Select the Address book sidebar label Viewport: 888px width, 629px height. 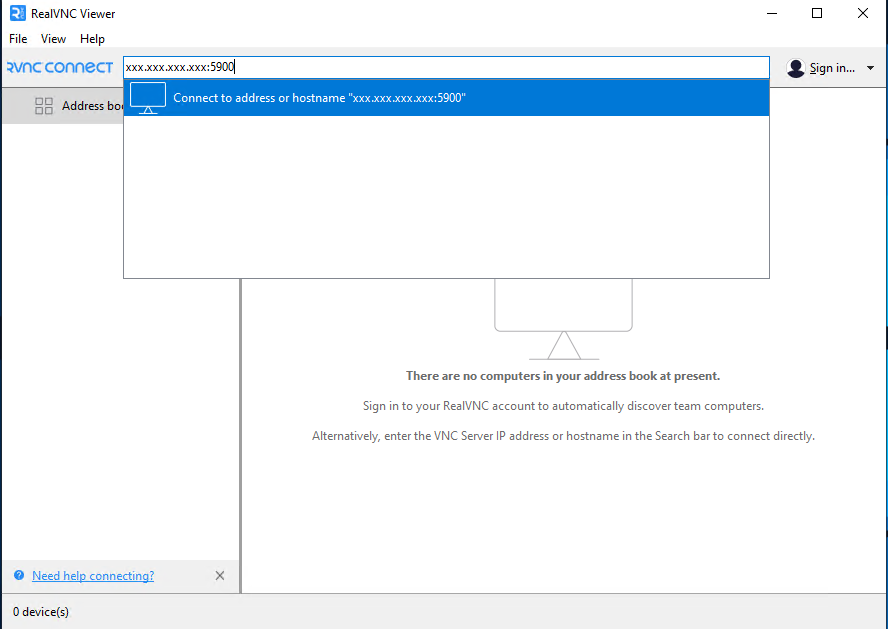pos(92,106)
